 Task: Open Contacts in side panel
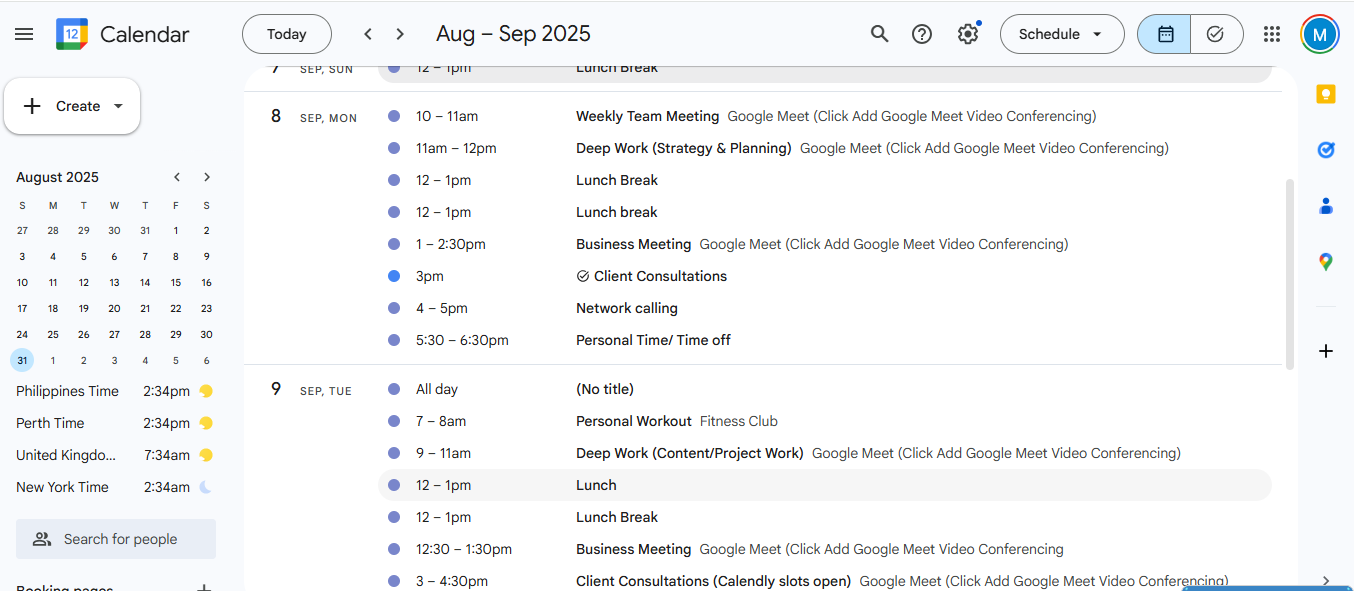(1326, 206)
